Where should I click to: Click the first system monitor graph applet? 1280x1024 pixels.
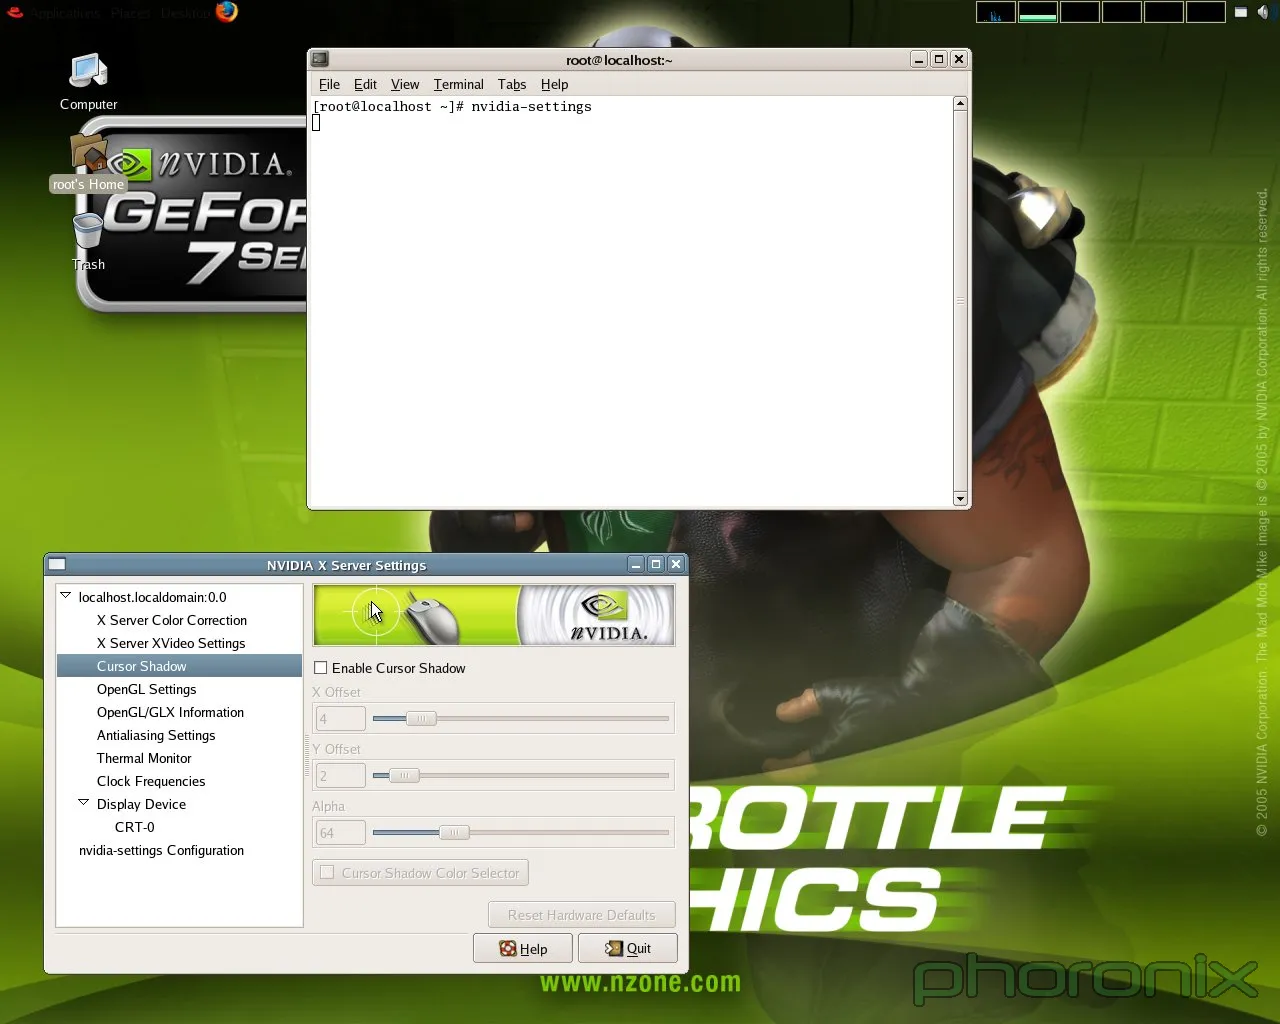coord(996,12)
